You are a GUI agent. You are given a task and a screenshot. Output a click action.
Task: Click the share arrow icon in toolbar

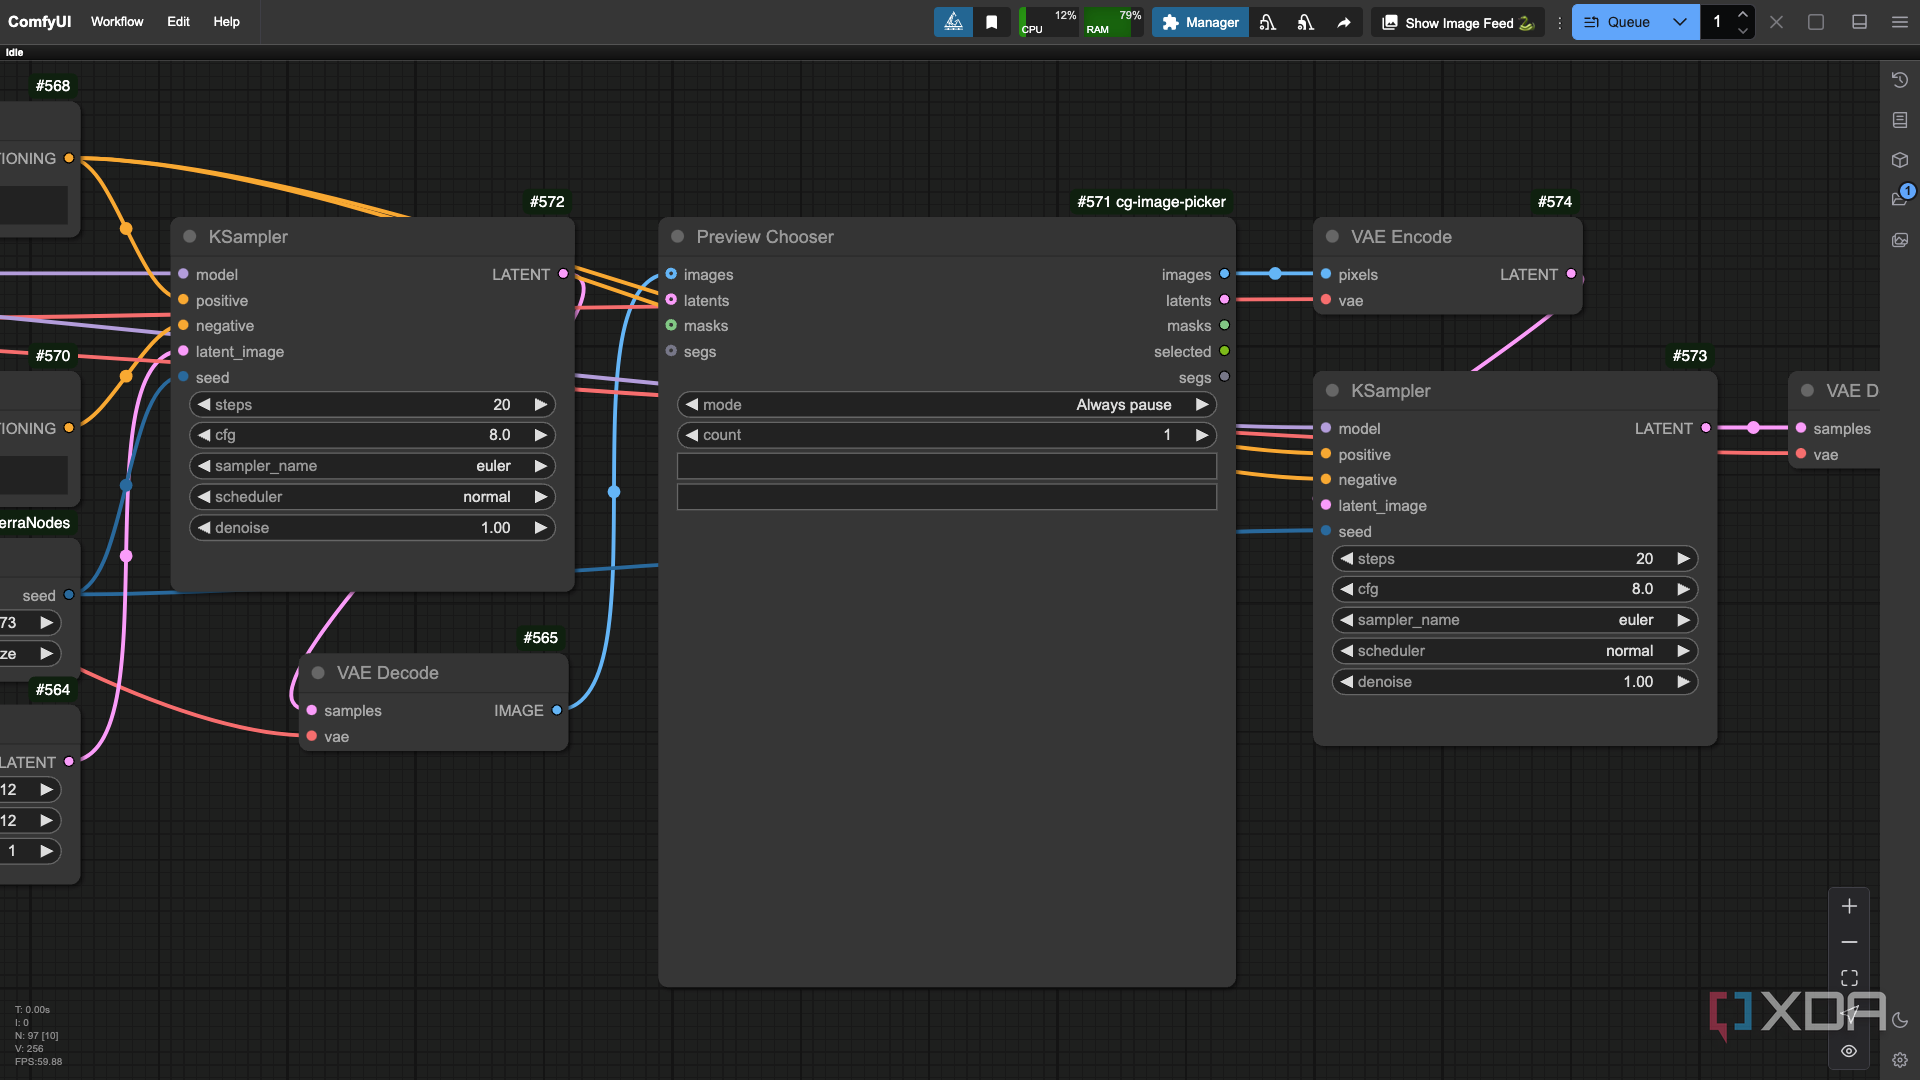pyautogui.click(x=1344, y=22)
